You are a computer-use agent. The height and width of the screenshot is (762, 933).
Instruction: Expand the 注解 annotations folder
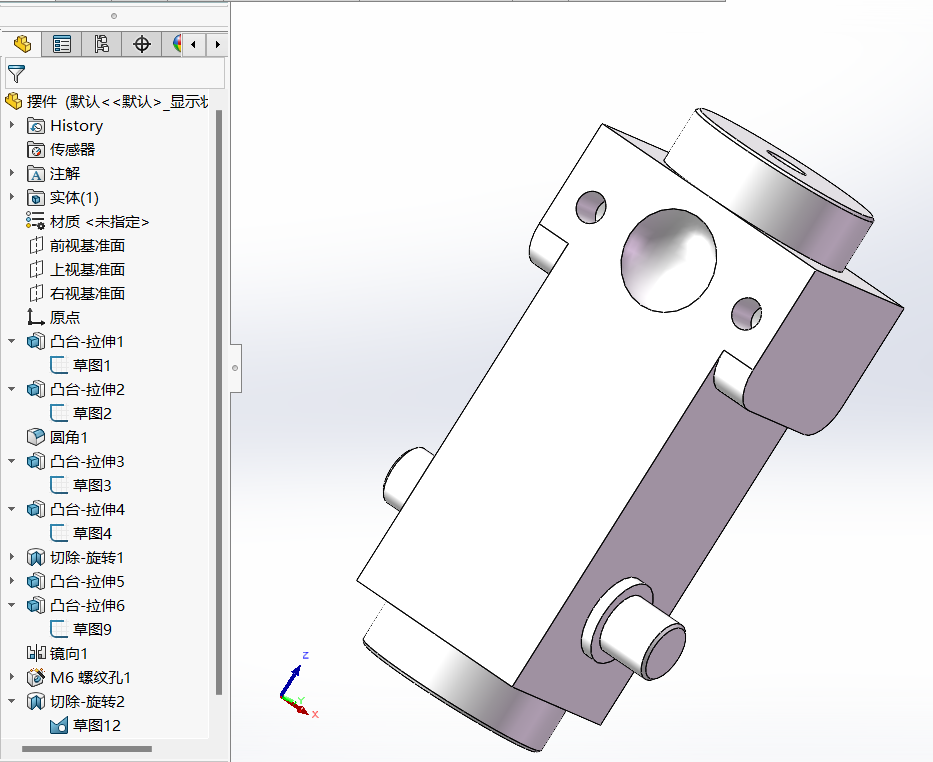pyautogui.click(x=12, y=173)
